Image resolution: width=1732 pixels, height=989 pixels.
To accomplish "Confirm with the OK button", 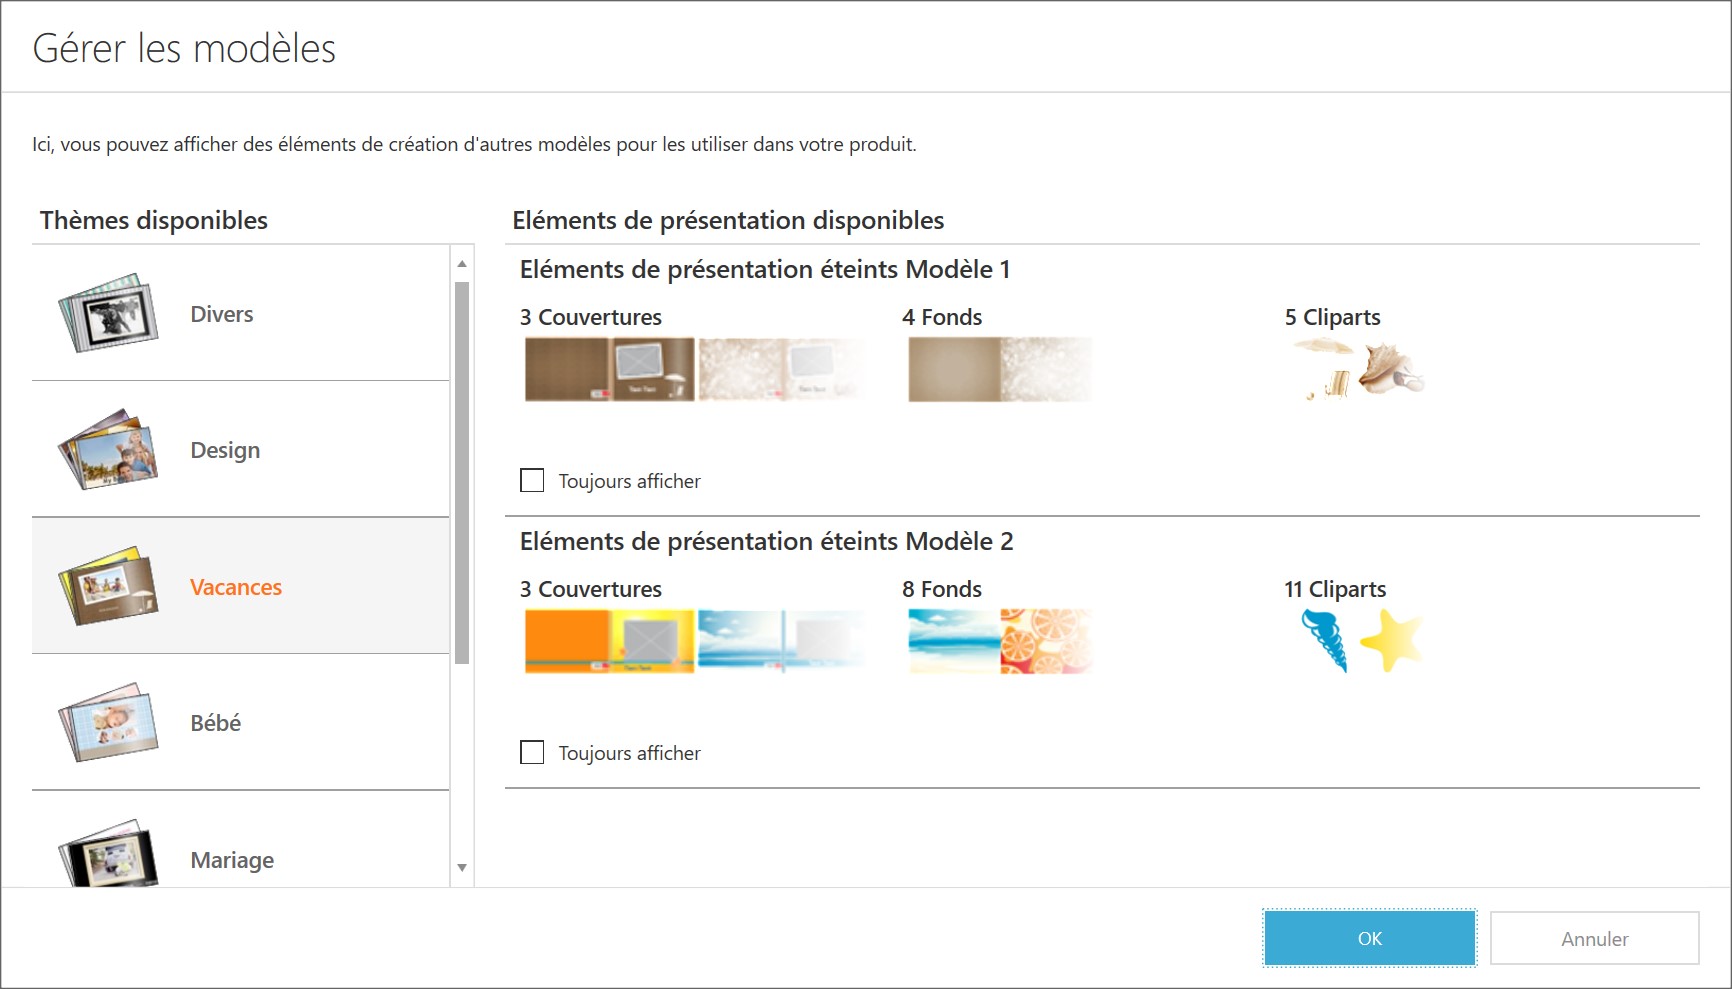I will [1370, 938].
